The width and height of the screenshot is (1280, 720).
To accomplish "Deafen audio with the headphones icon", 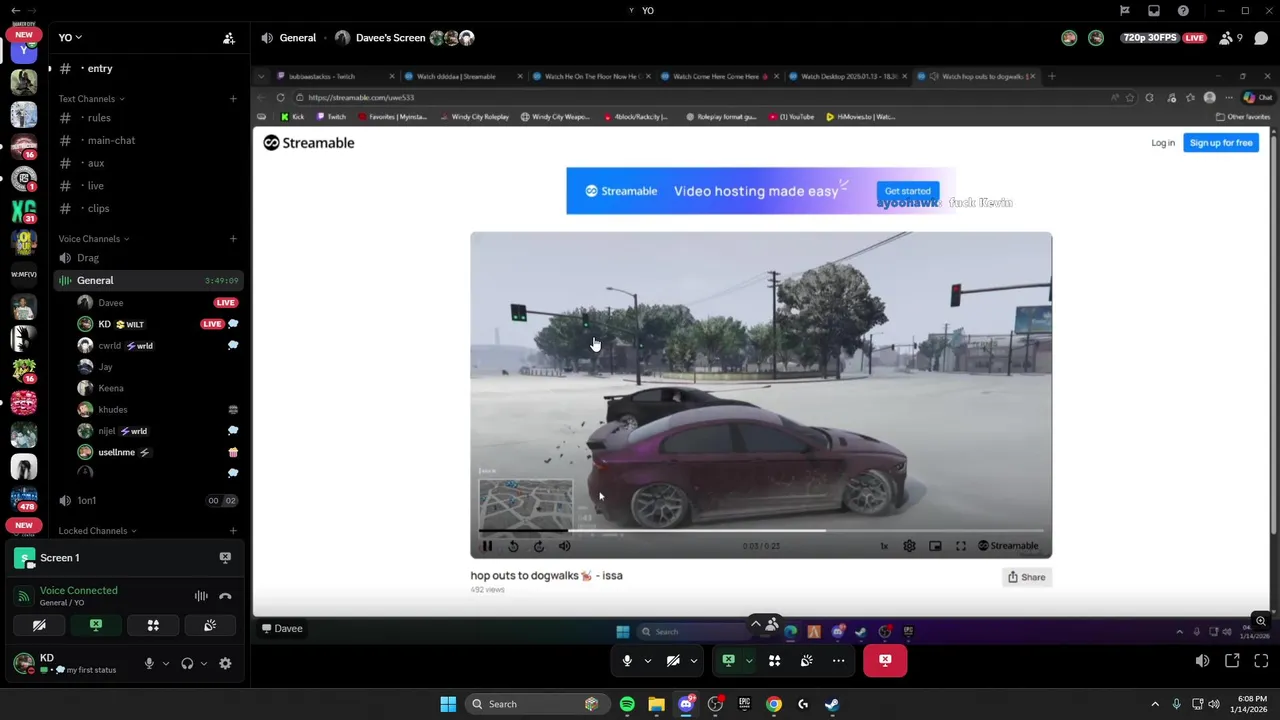I will click(x=187, y=663).
